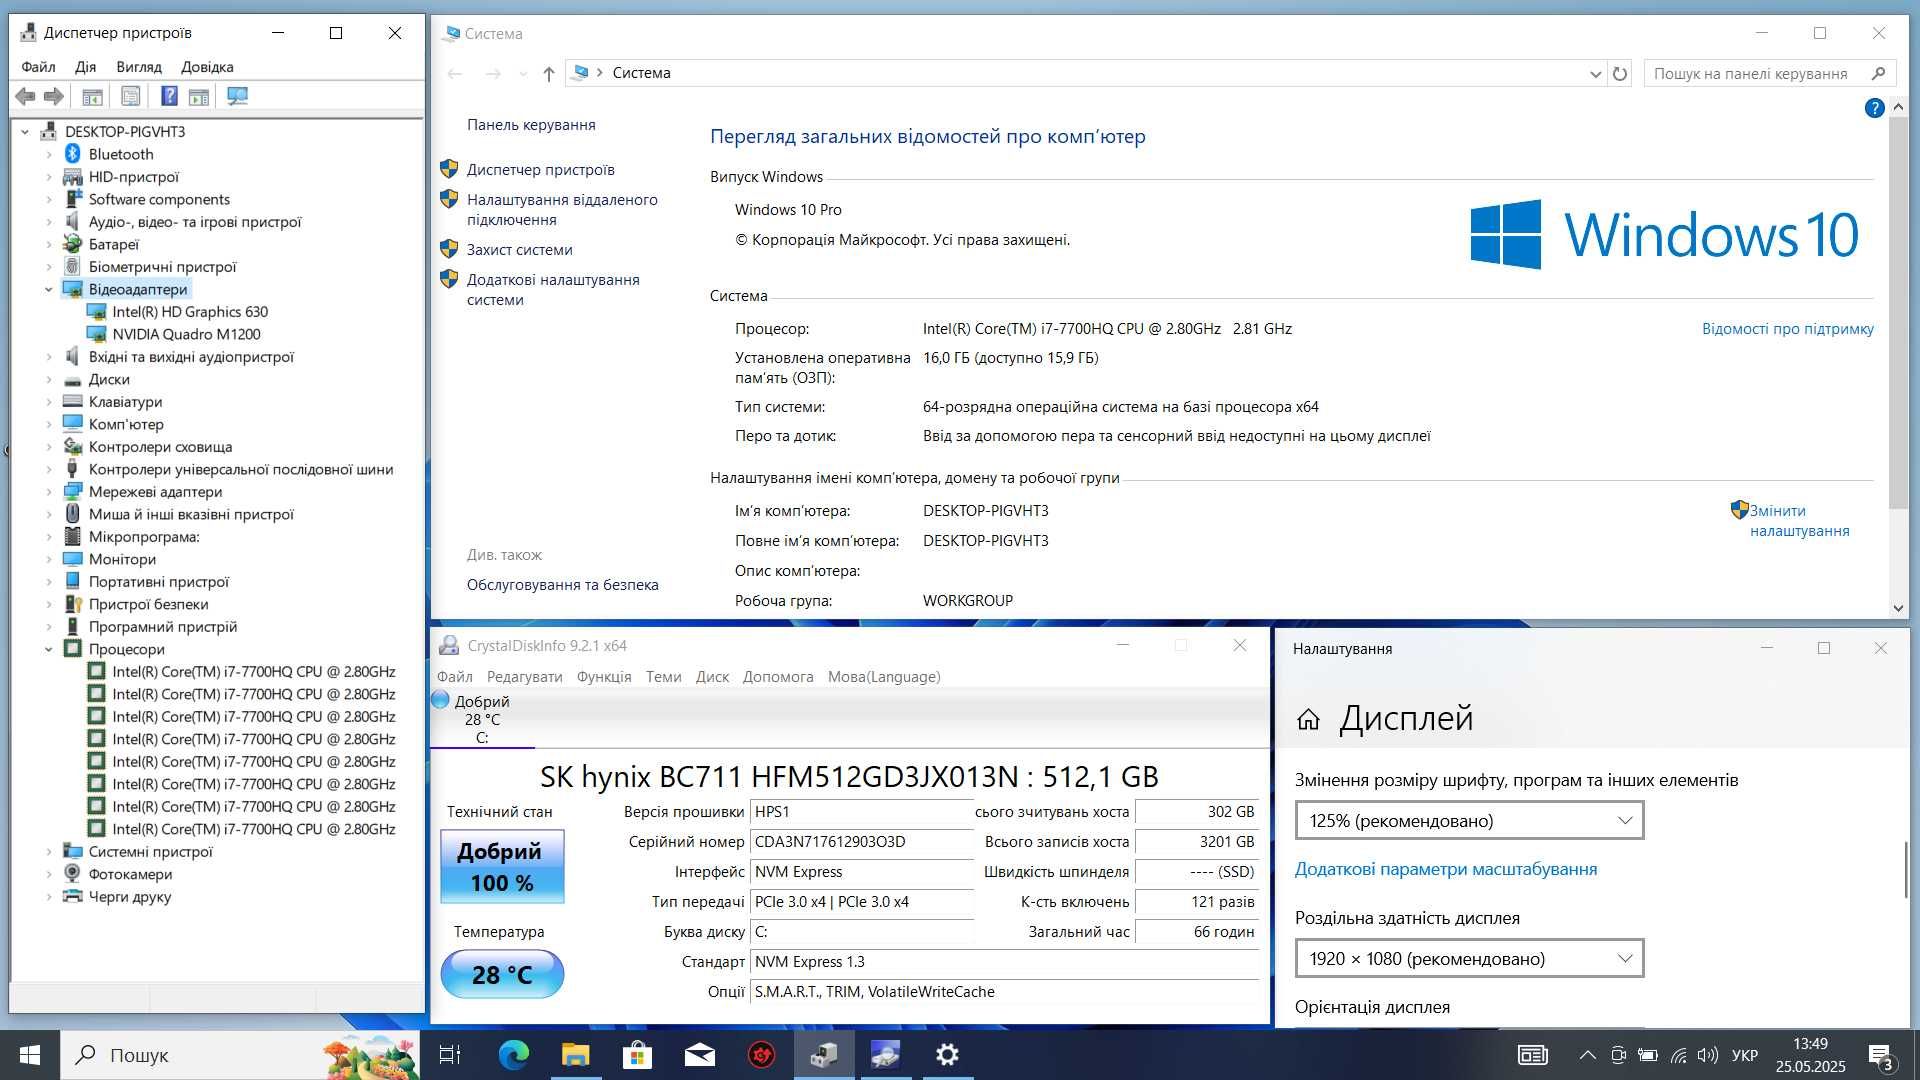Click the Добрий 100 % health status button
The image size is (1920, 1080).
tap(502, 867)
